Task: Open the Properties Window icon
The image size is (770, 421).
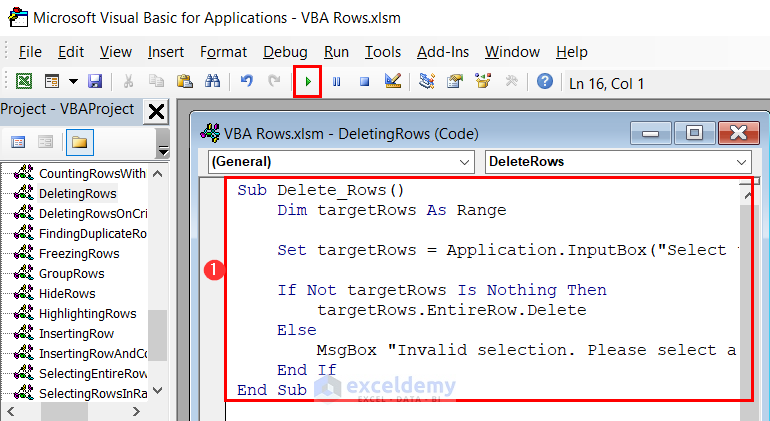Action: [x=455, y=81]
